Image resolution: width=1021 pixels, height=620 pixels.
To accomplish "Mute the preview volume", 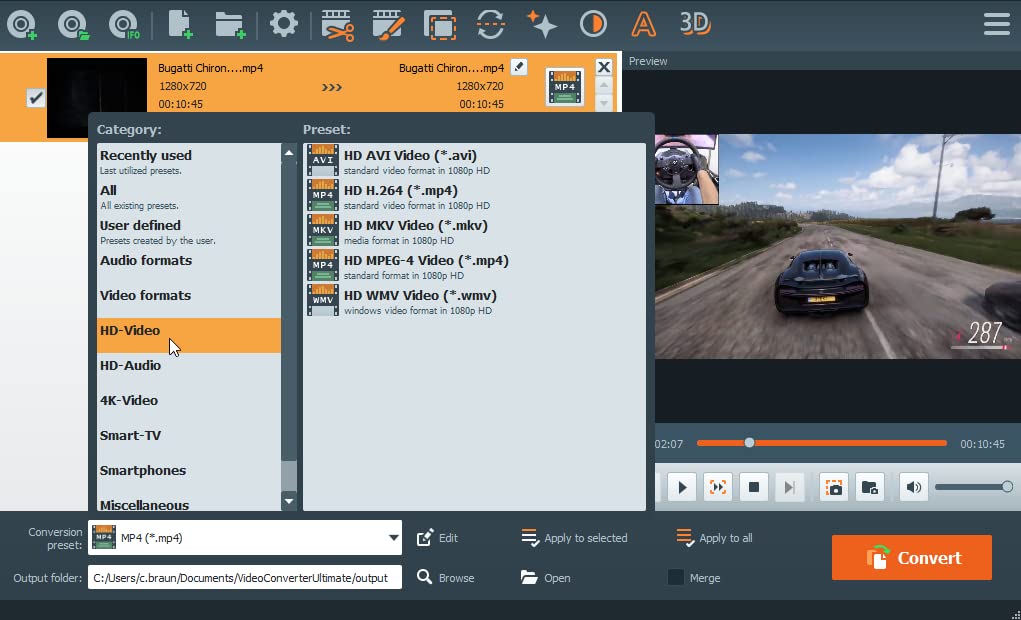I will coord(914,487).
